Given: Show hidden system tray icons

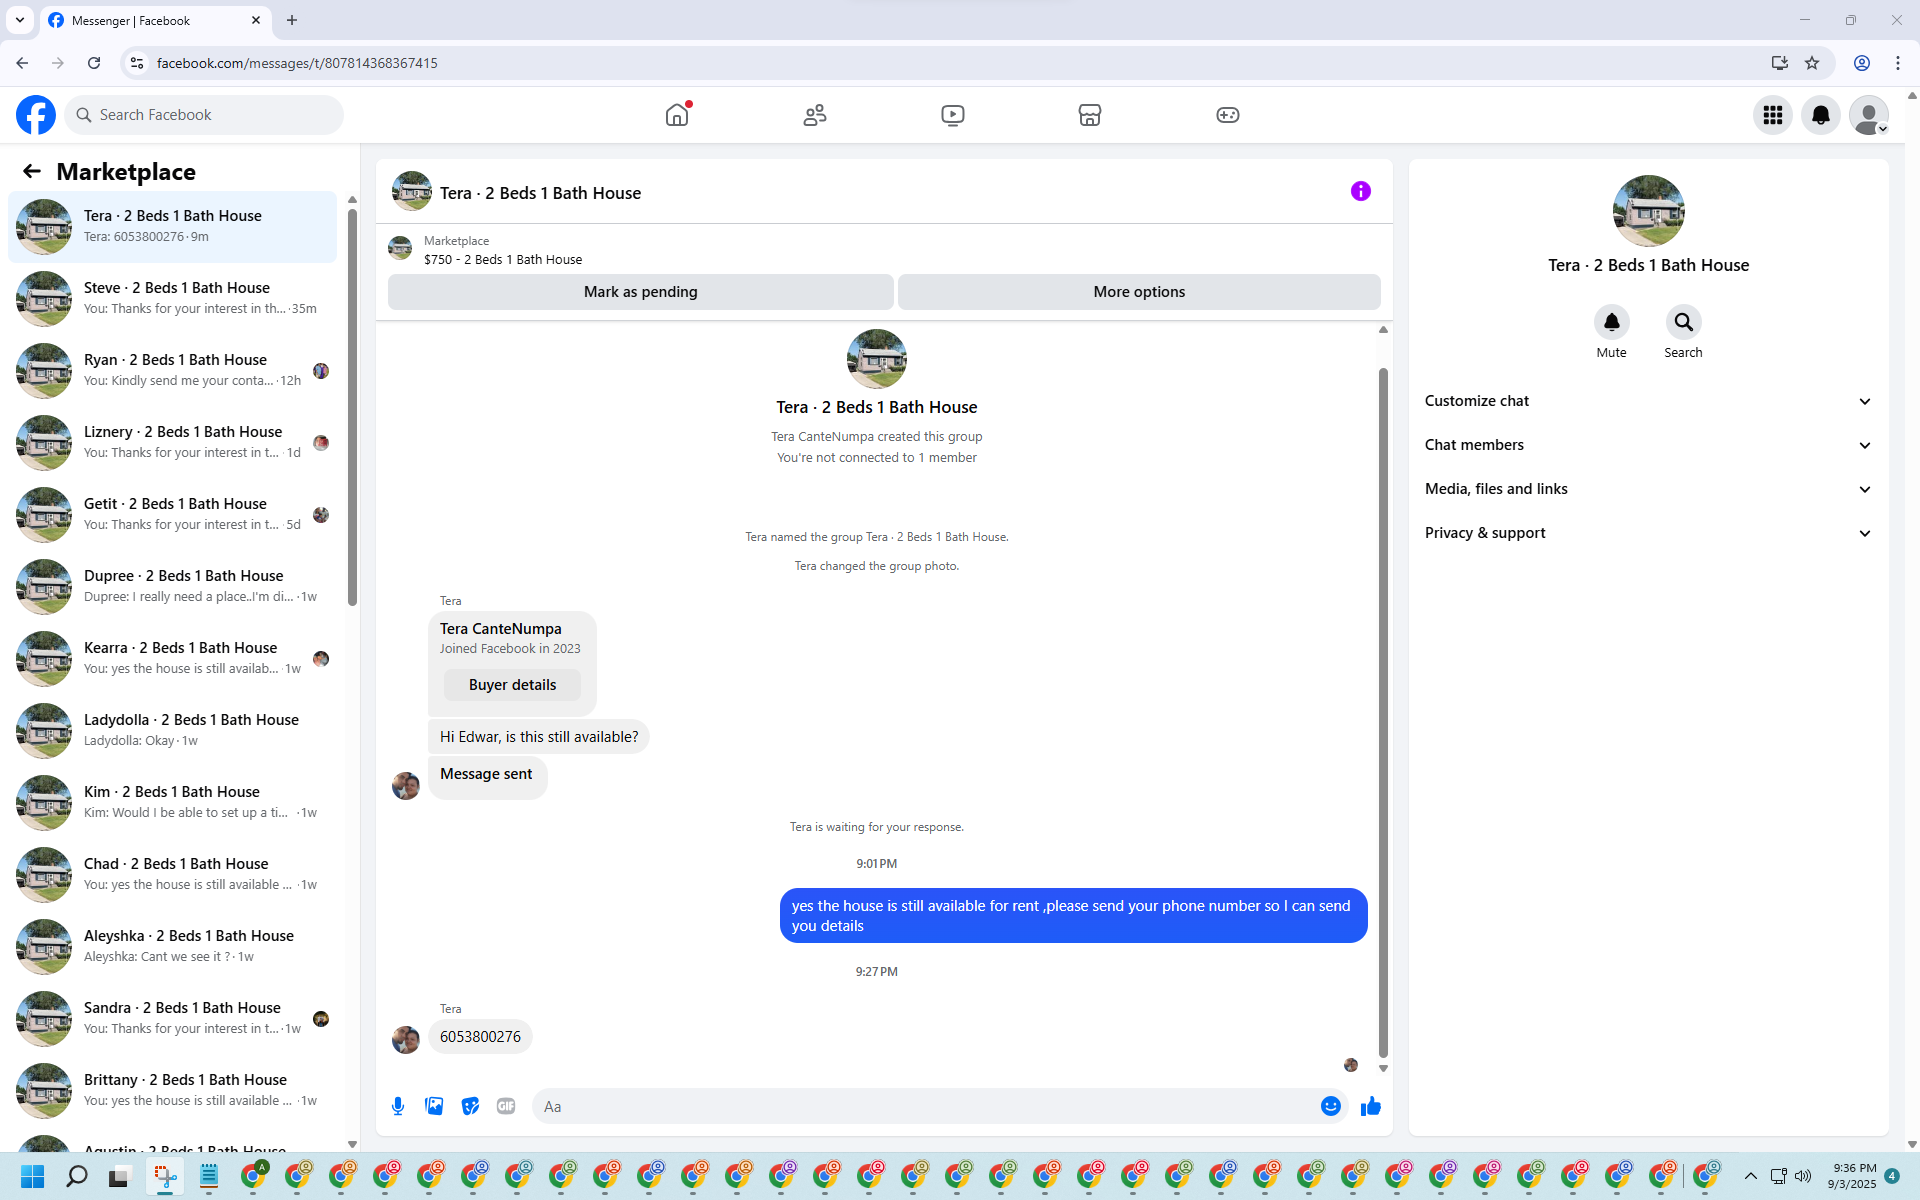Looking at the screenshot, I should [1751, 1176].
